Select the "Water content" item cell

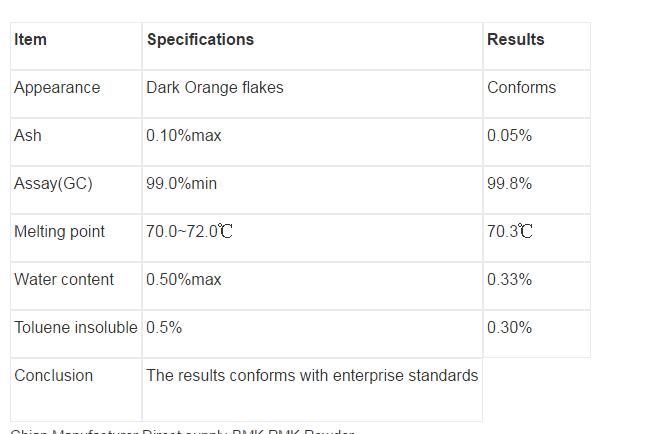click(x=64, y=280)
